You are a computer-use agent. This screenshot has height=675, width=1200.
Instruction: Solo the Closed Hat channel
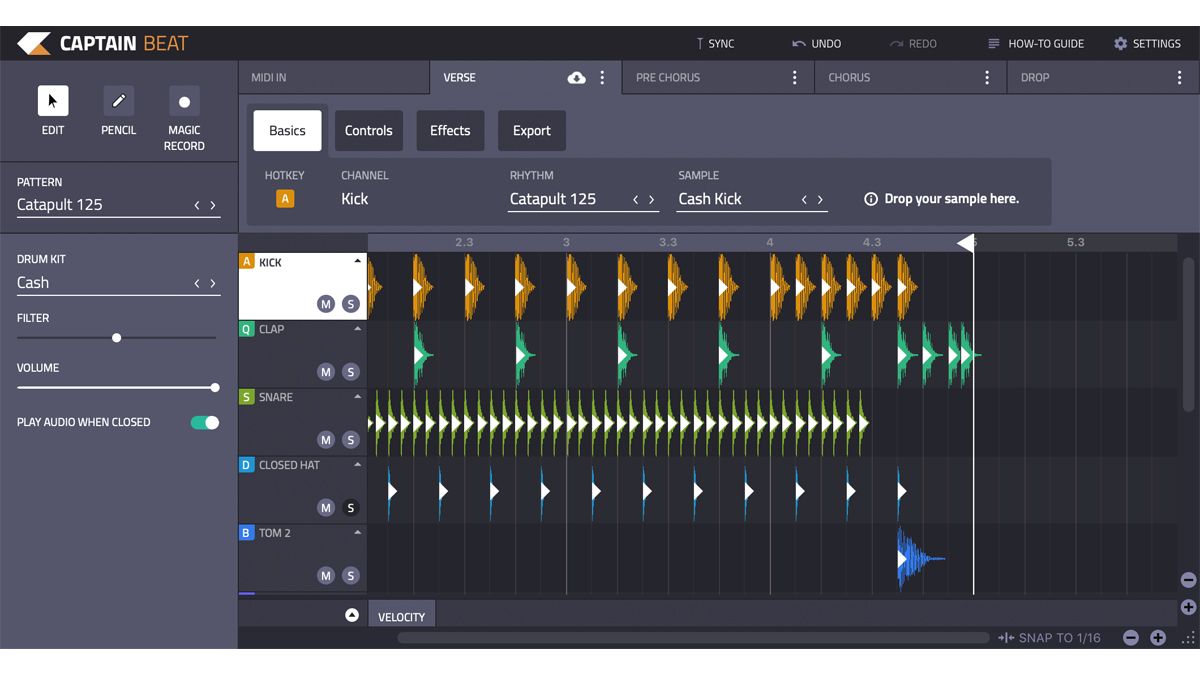tap(350, 508)
